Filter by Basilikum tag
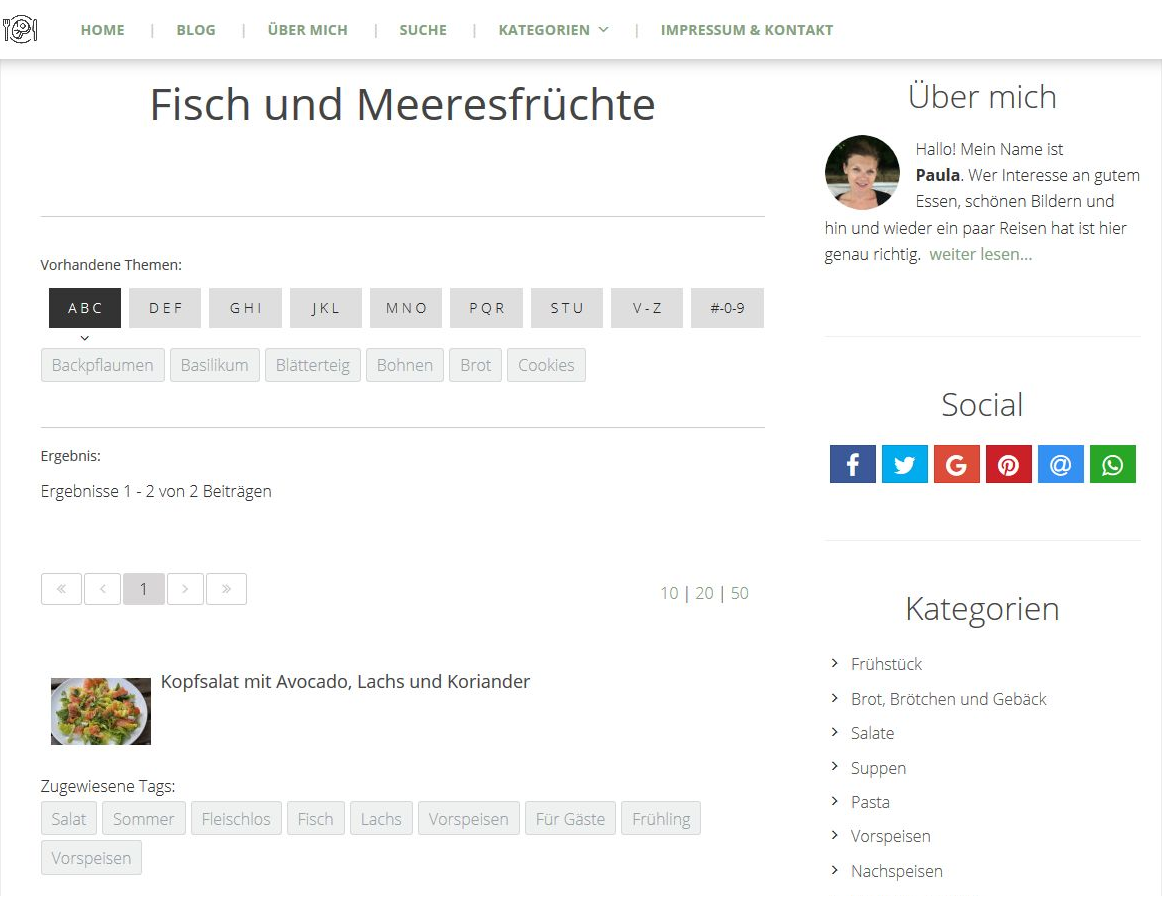 tap(214, 365)
